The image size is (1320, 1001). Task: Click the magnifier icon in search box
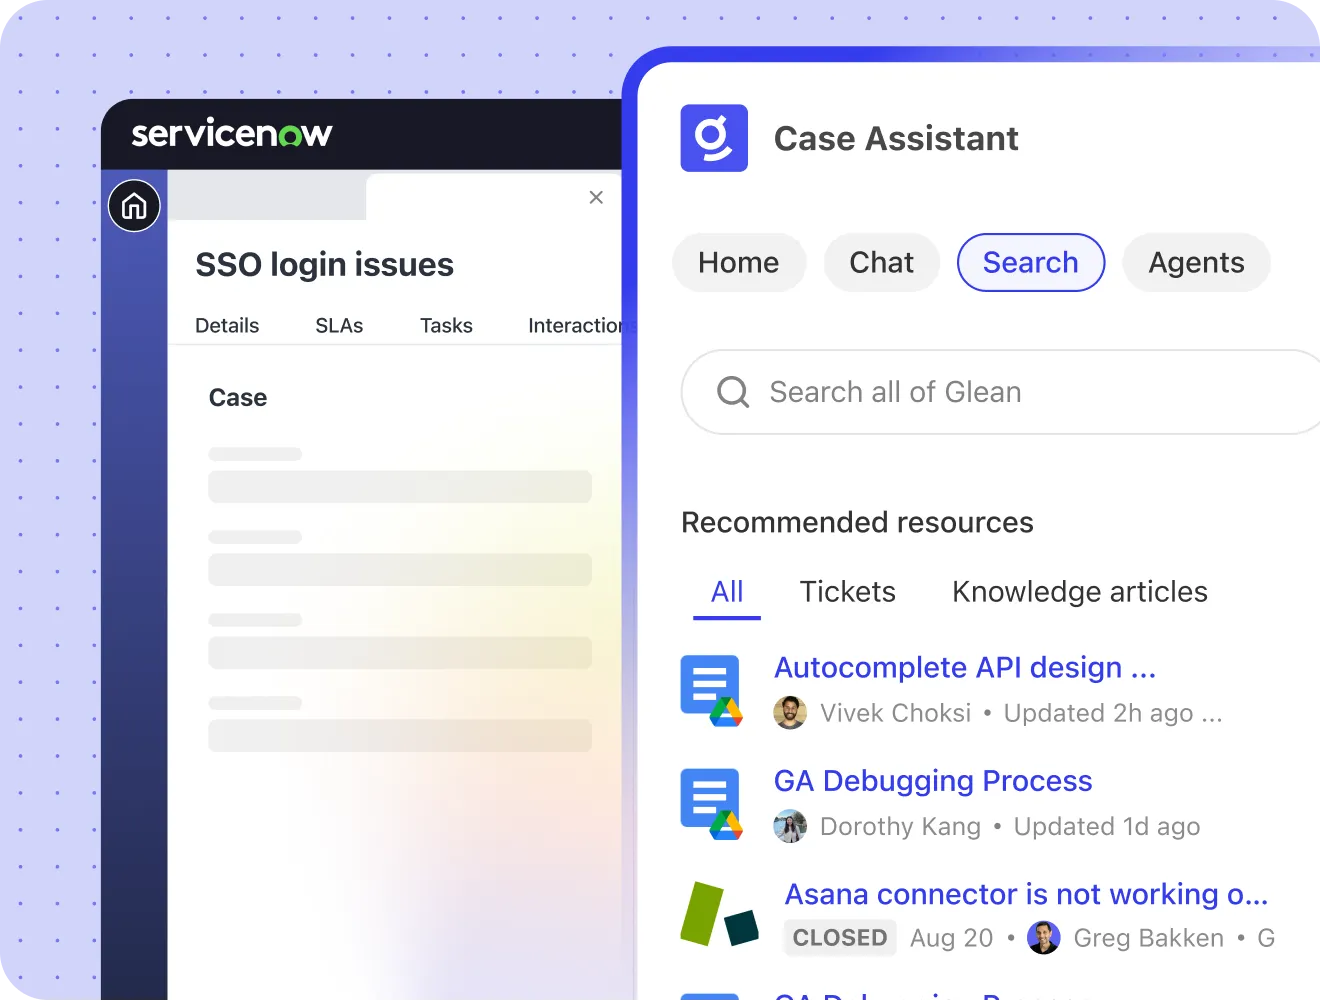(x=733, y=392)
